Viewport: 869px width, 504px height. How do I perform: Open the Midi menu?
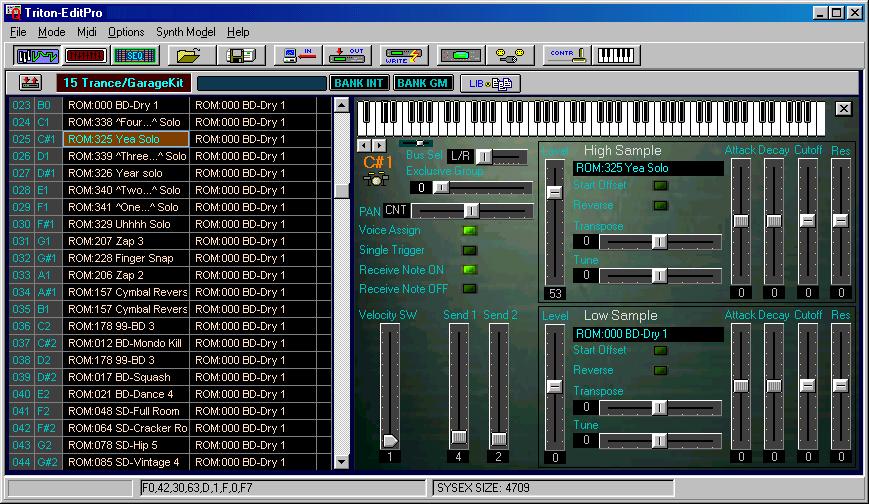(87, 32)
